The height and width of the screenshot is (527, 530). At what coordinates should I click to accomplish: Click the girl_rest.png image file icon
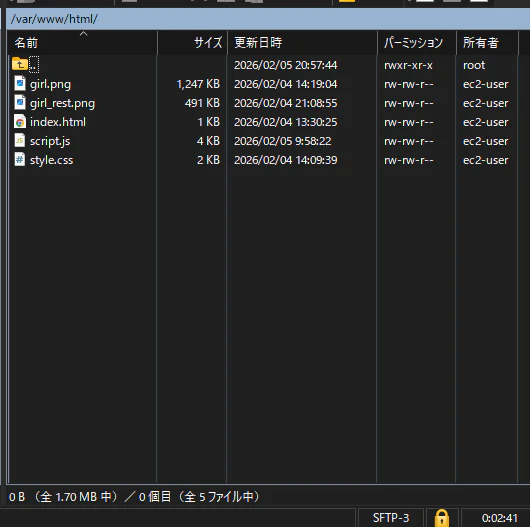tap(20, 102)
